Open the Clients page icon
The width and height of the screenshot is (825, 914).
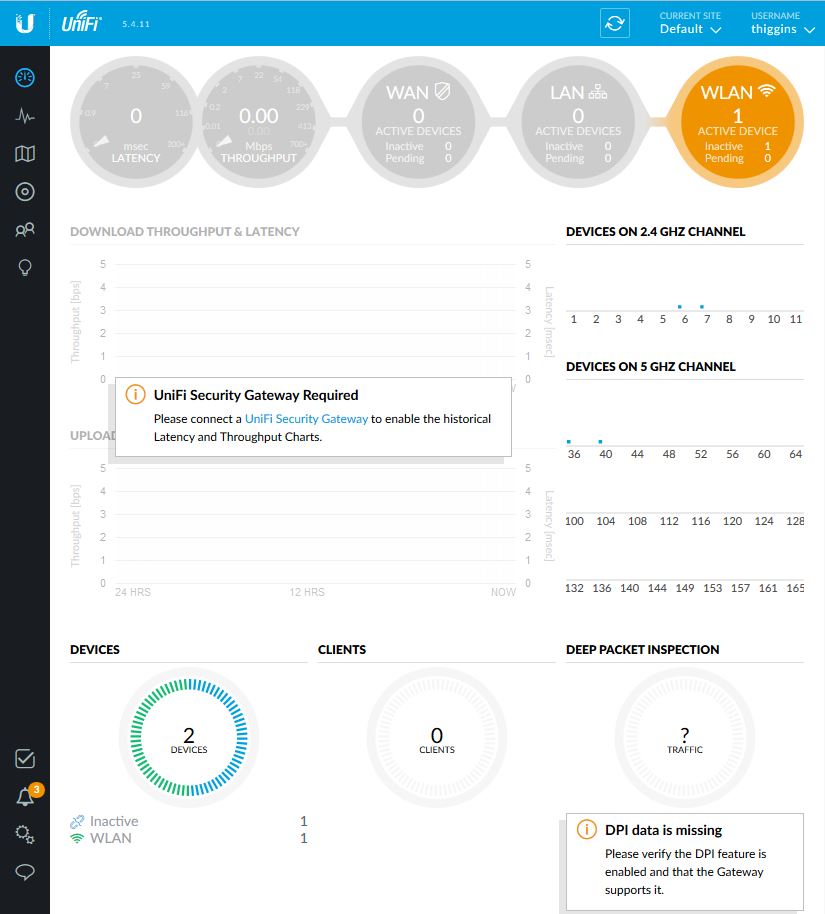[x=24, y=230]
